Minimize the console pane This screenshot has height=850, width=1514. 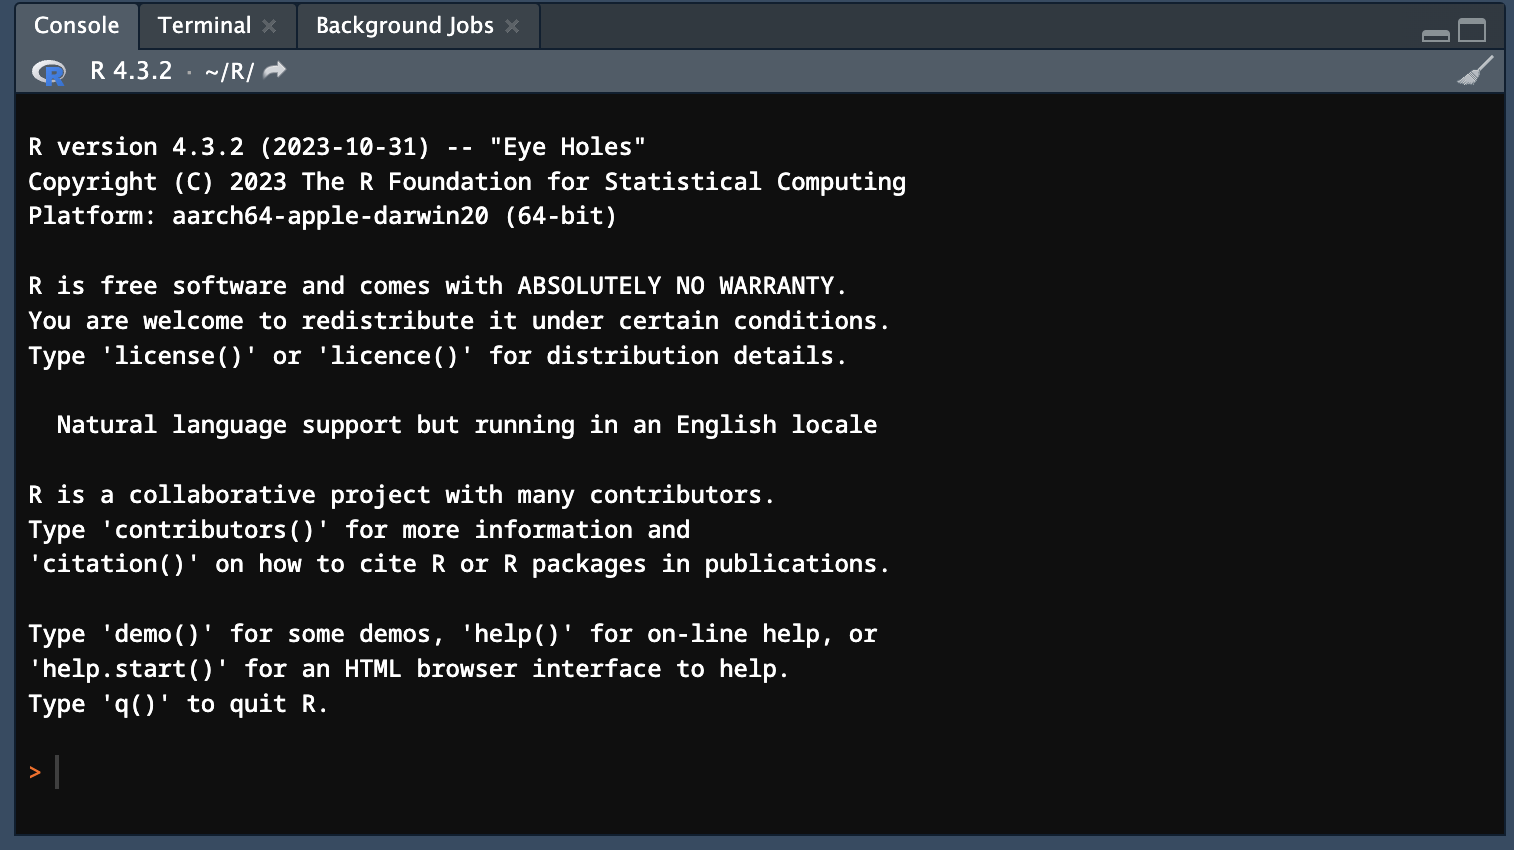click(x=1435, y=33)
